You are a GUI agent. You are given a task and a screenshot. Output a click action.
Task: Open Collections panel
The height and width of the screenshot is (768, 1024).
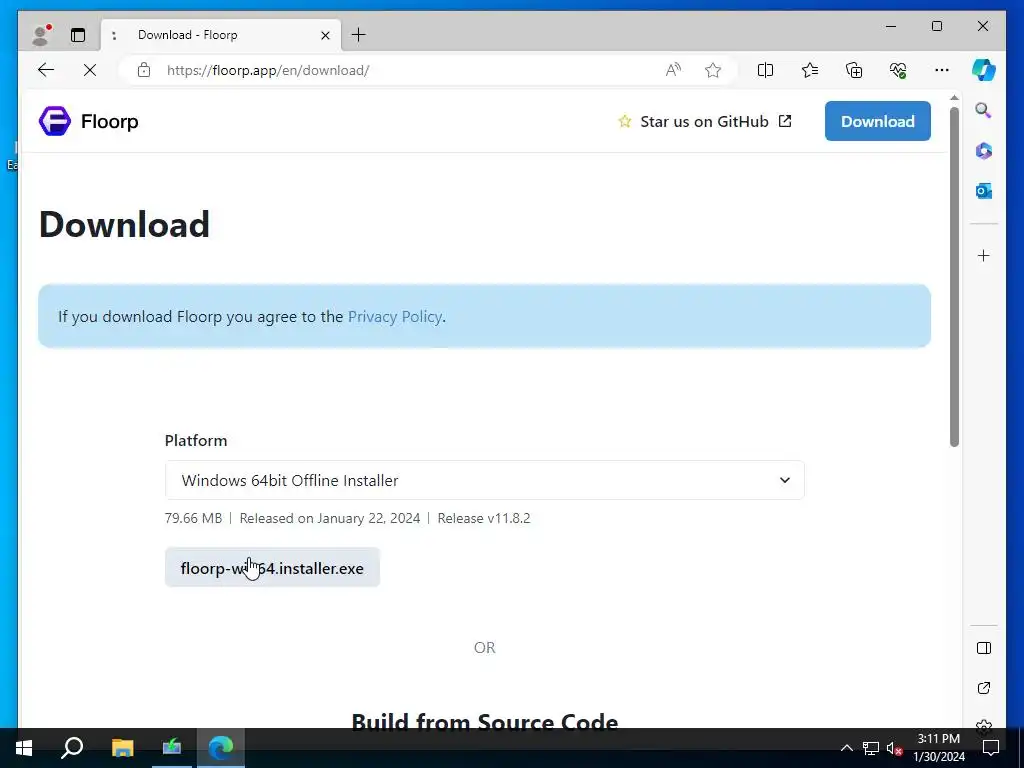[x=854, y=70]
